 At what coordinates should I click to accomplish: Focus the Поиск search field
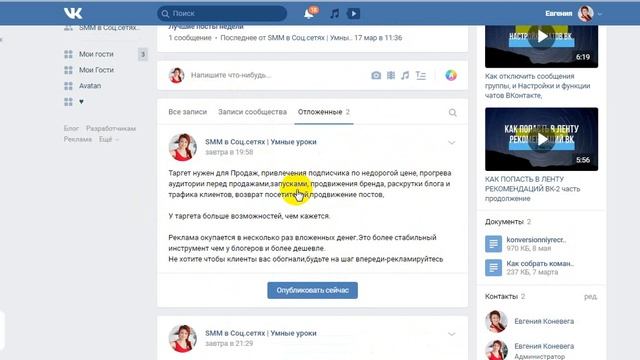222,13
